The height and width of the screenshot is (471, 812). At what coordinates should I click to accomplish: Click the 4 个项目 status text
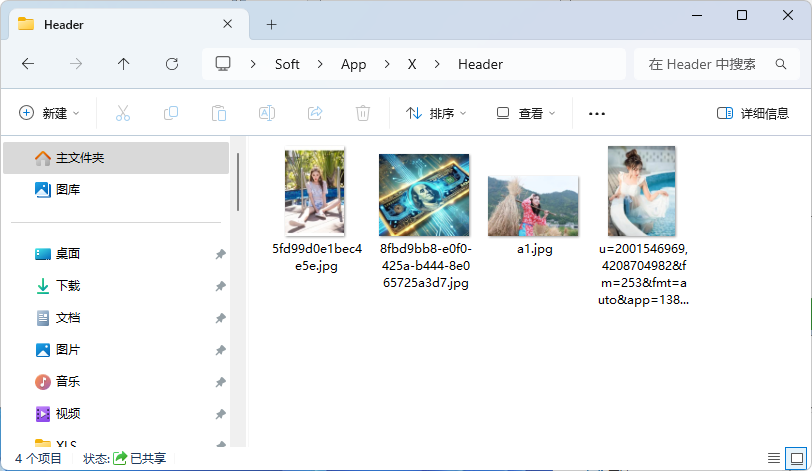coord(38,459)
